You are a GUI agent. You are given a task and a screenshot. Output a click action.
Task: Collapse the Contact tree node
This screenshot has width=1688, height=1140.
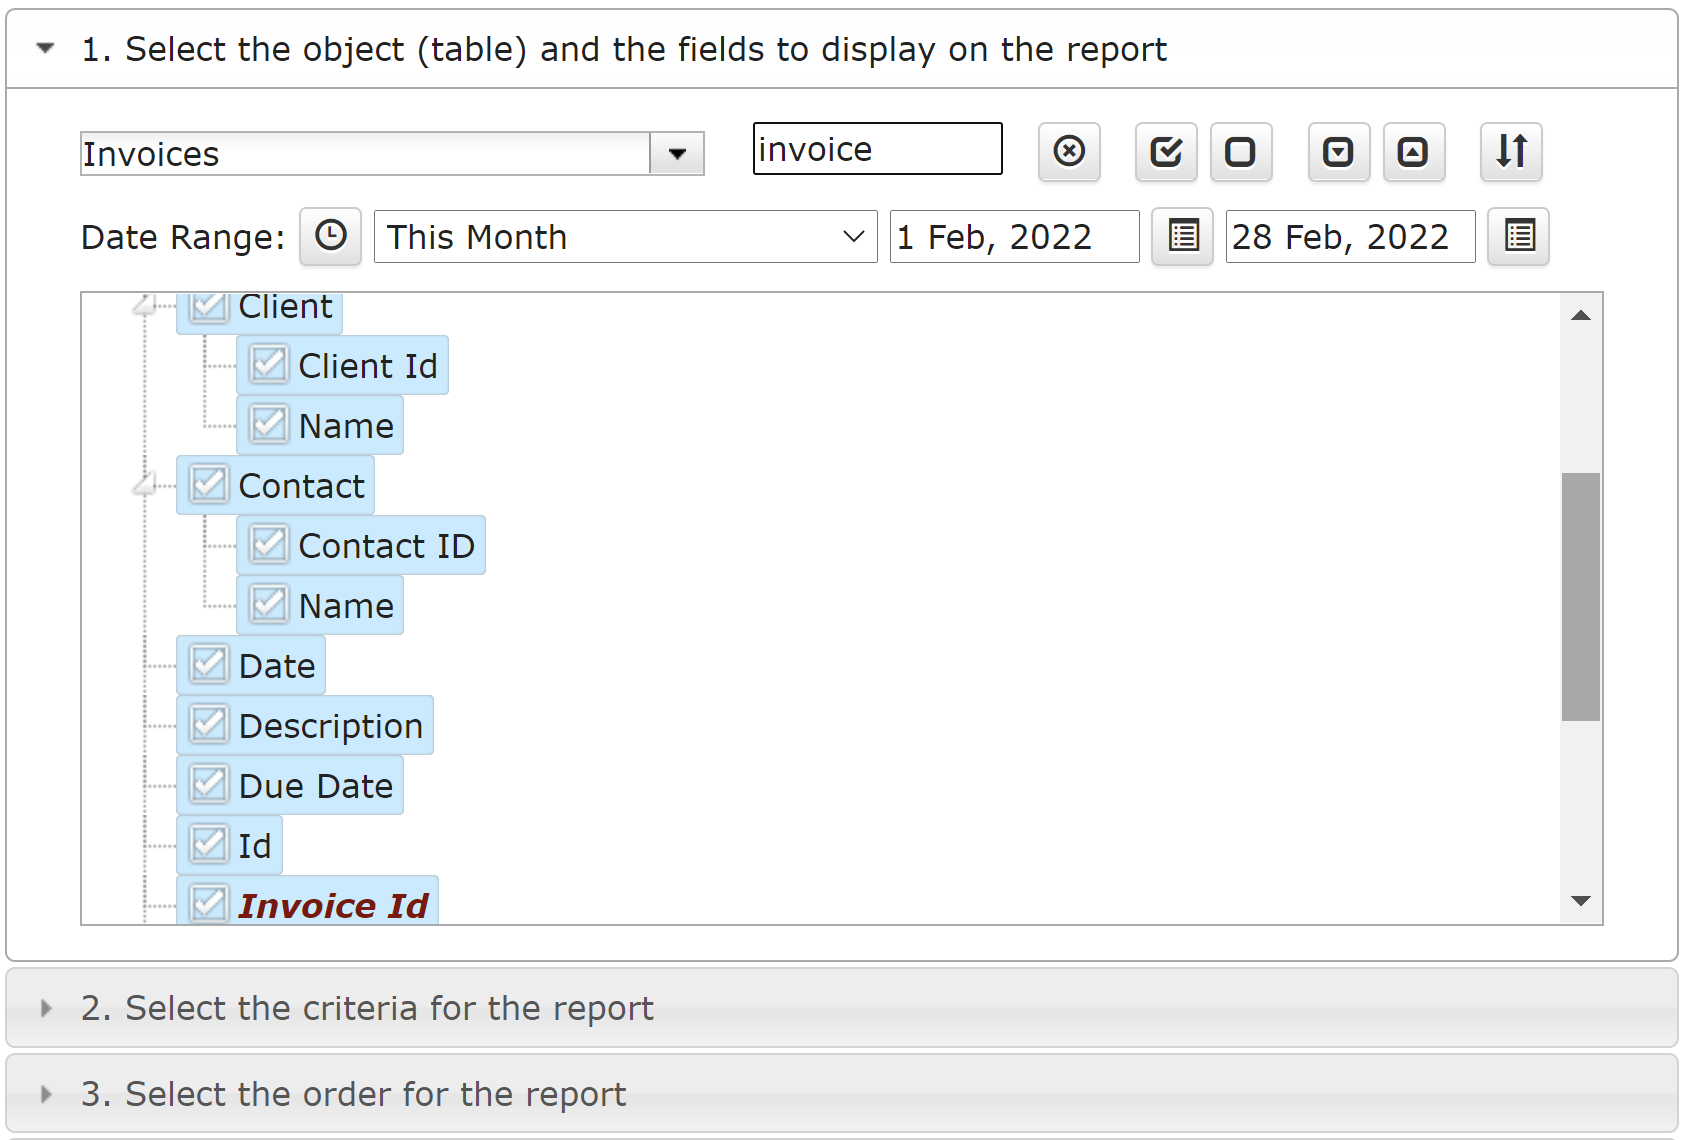pos(145,485)
